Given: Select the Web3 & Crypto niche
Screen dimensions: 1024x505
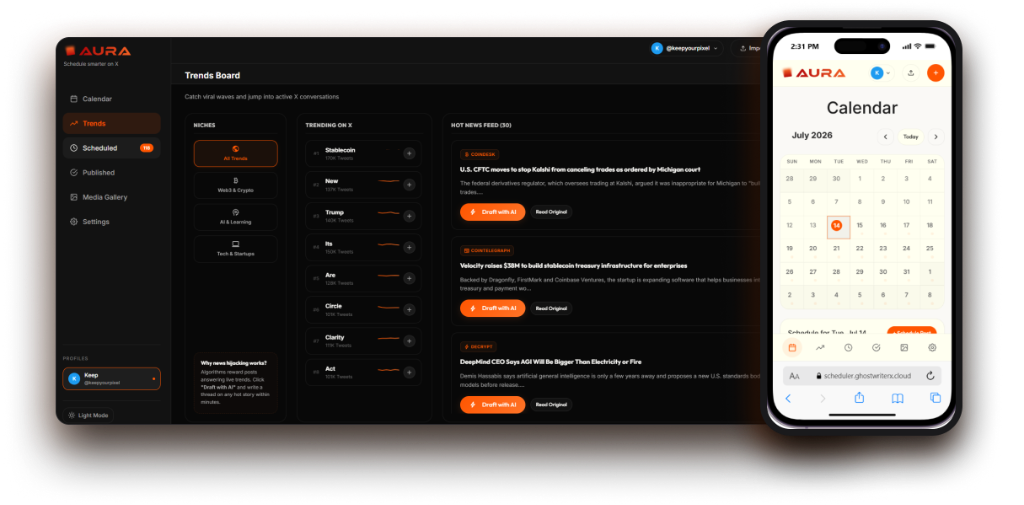Looking at the screenshot, I should [235, 185].
